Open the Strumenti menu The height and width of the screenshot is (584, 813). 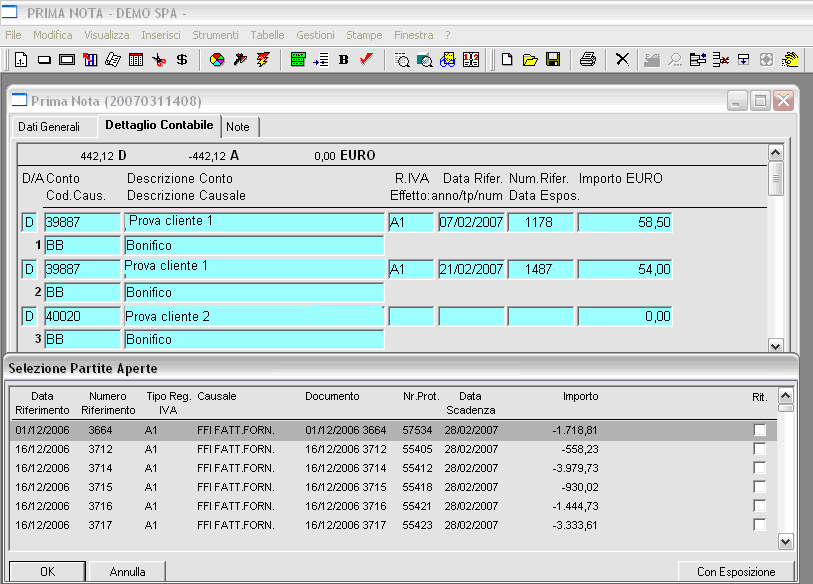(x=215, y=35)
